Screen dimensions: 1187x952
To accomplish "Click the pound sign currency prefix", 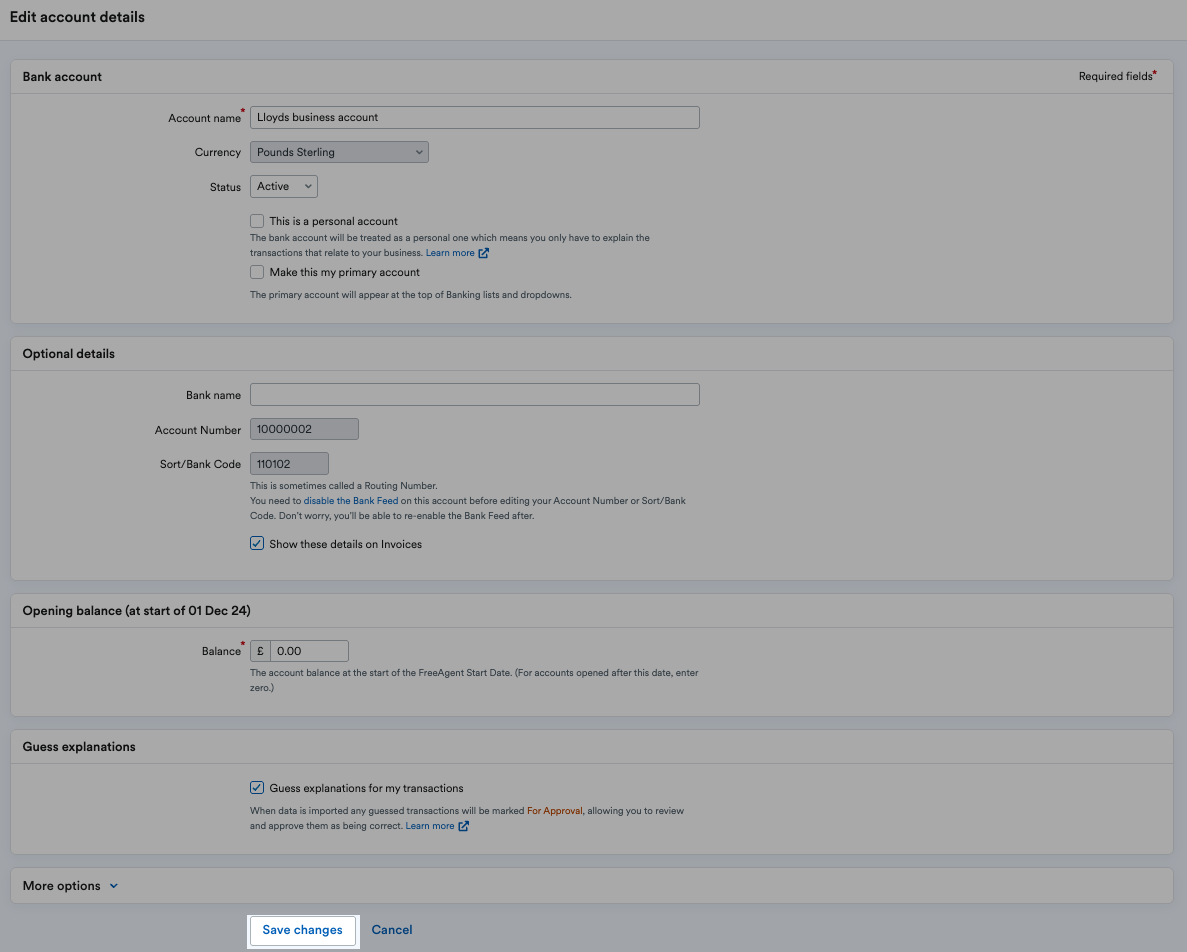I will click(x=260, y=651).
